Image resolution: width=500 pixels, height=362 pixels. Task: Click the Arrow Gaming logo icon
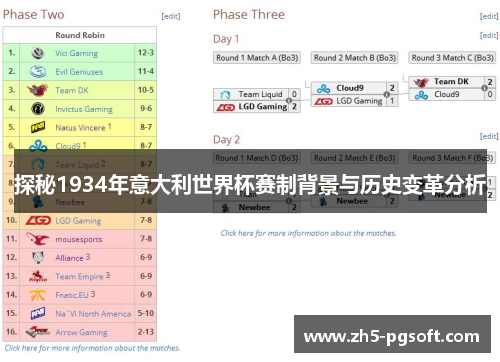pos(38,332)
